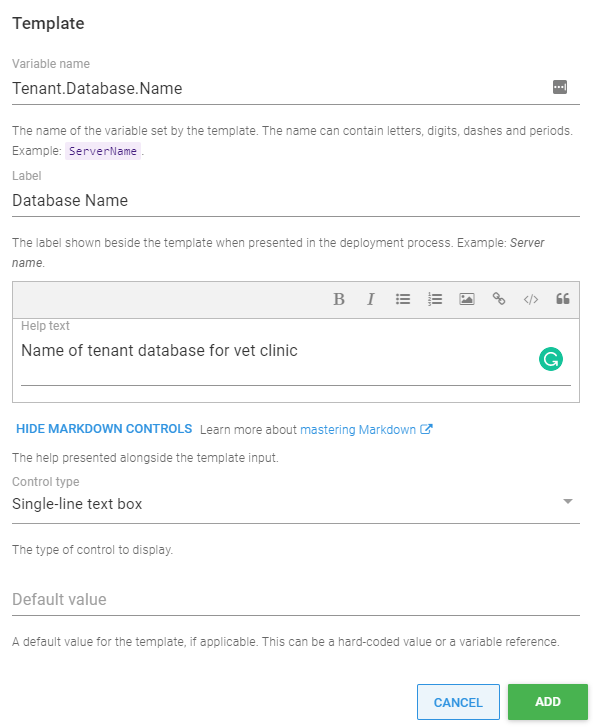Click into the Default value field
Screen dimensions: 593x727
[296, 599]
